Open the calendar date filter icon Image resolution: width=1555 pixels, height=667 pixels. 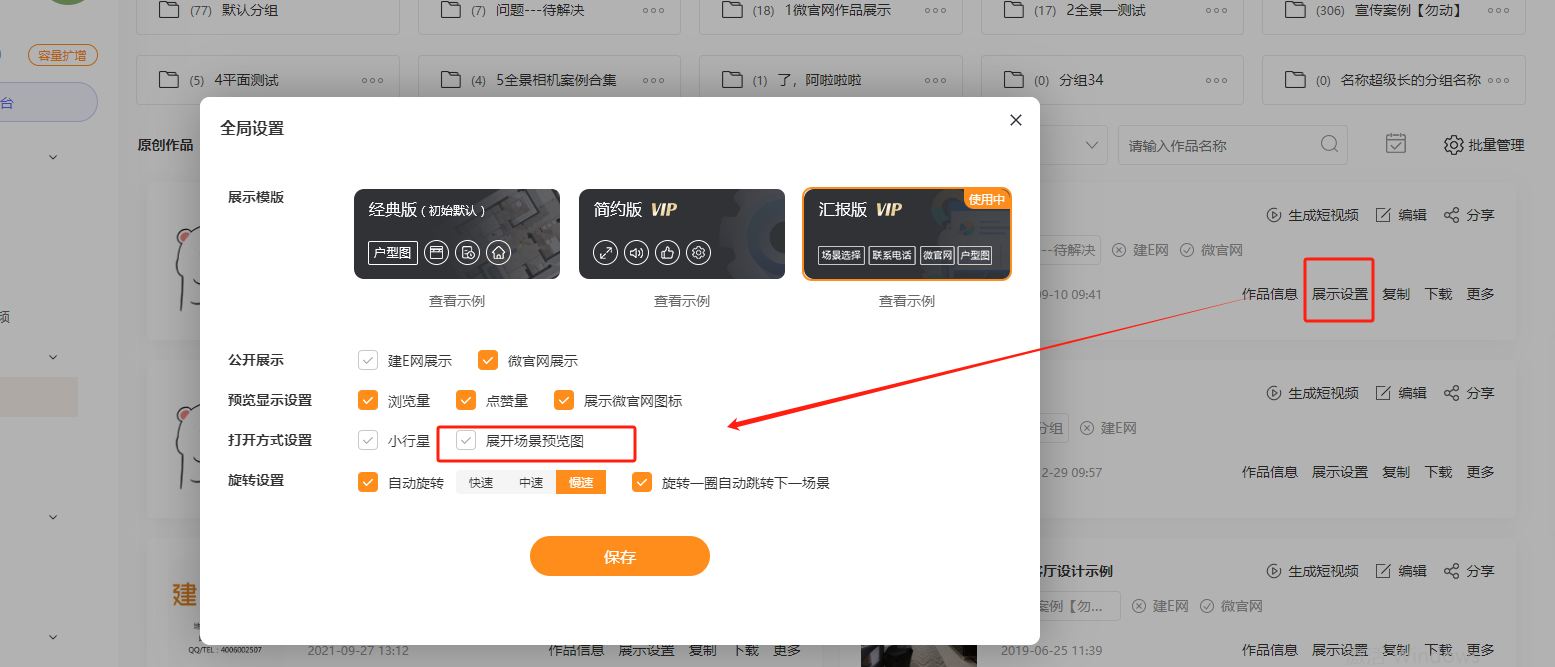tap(1396, 144)
